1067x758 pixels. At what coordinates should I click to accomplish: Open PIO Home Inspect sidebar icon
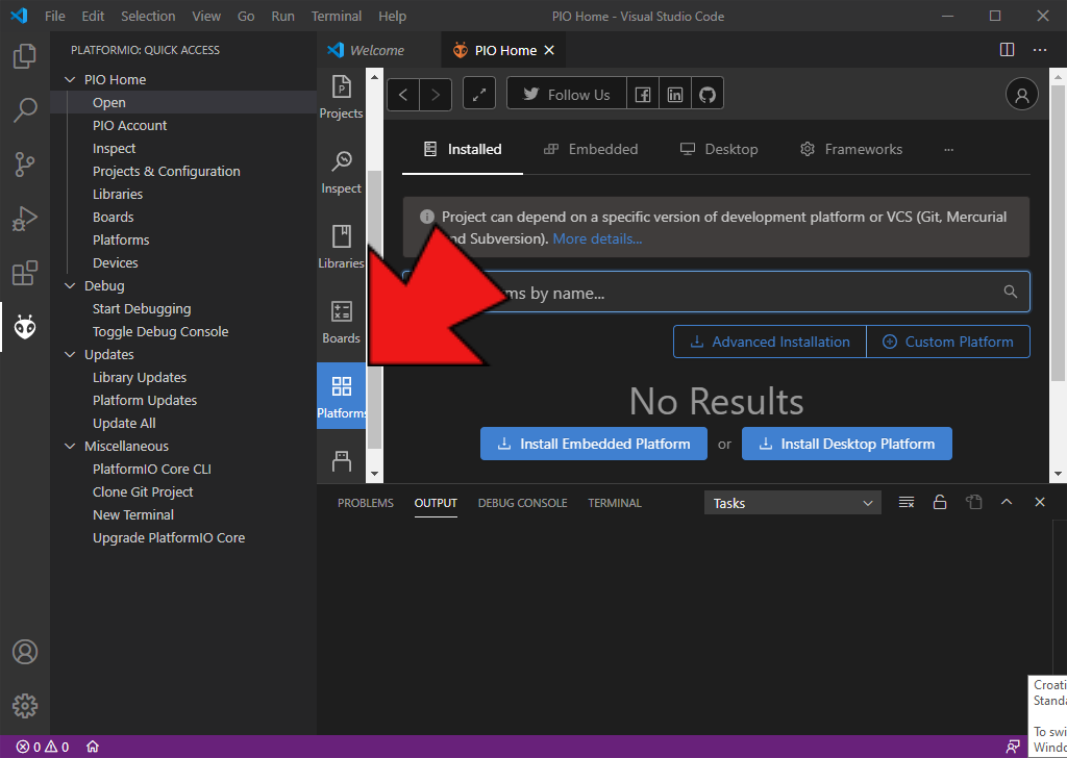coord(341,170)
